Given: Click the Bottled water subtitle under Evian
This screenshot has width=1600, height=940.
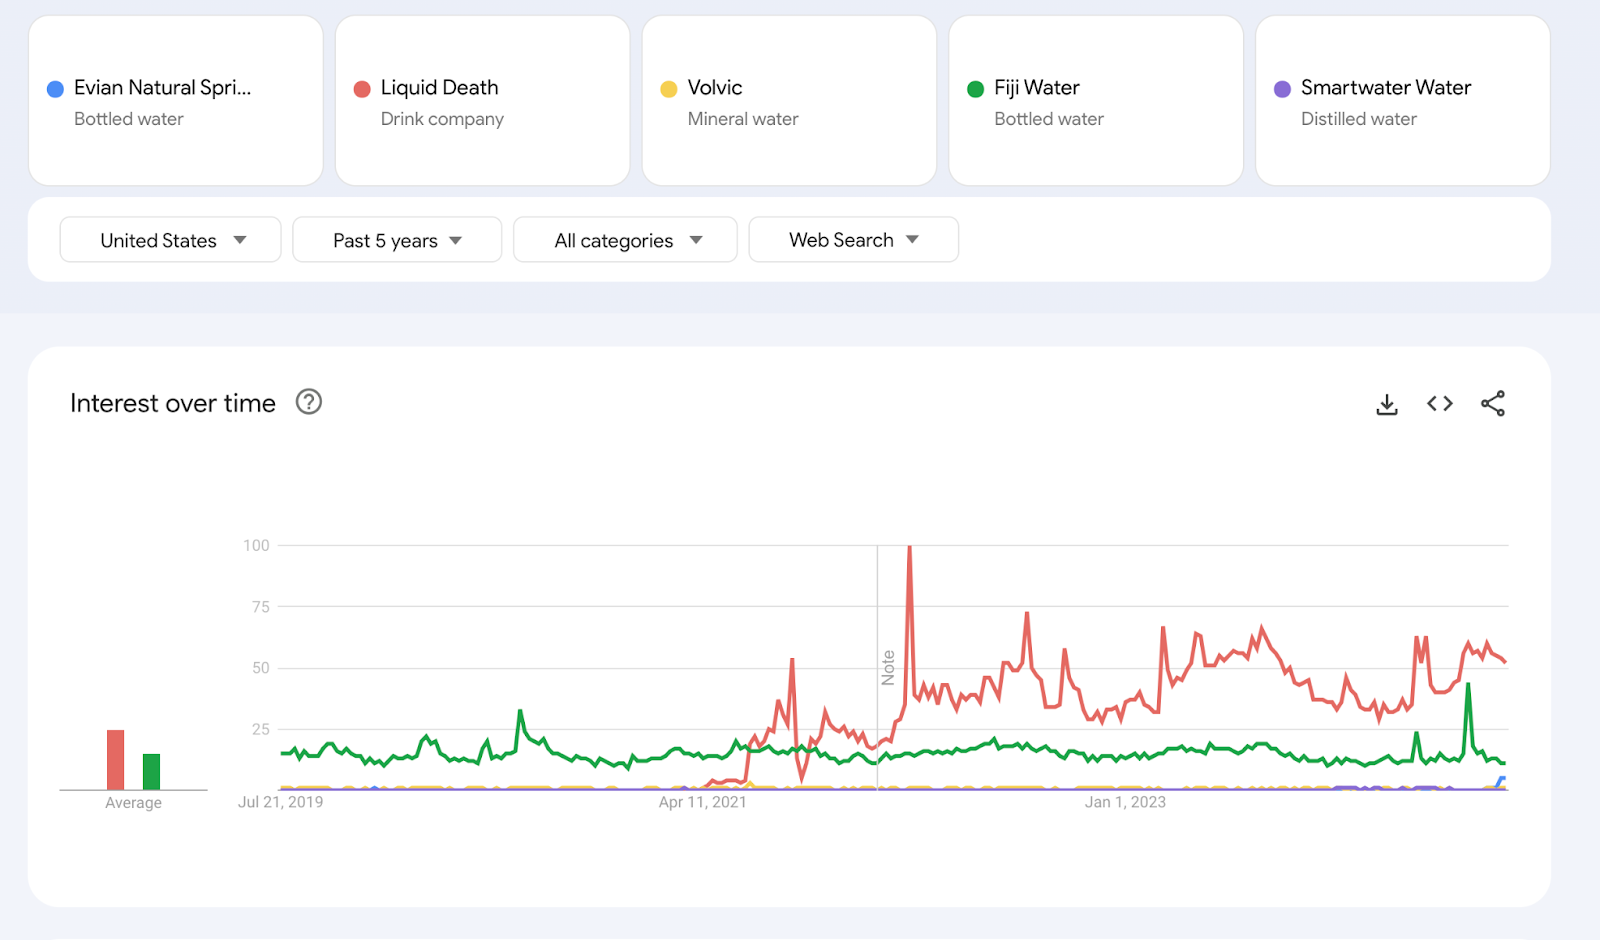Looking at the screenshot, I should coord(129,119).
